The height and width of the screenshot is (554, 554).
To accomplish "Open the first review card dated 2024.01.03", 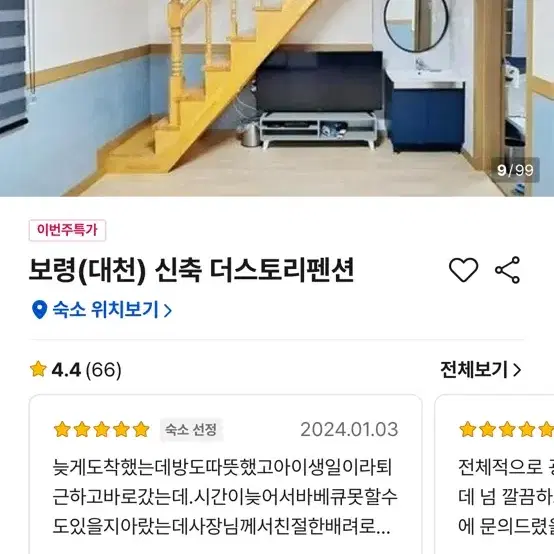I will coord(225,474).
